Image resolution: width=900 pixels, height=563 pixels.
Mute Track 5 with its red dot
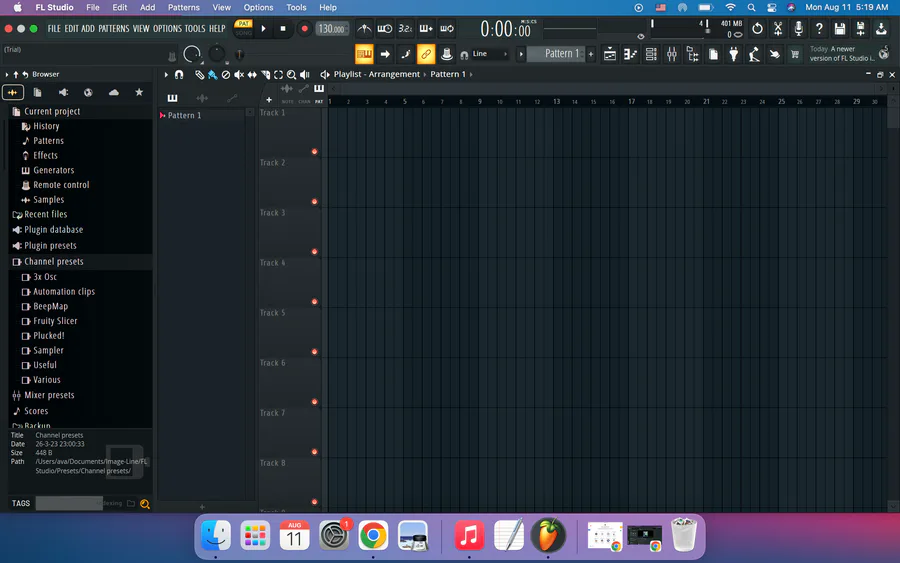tap(315, 351)
